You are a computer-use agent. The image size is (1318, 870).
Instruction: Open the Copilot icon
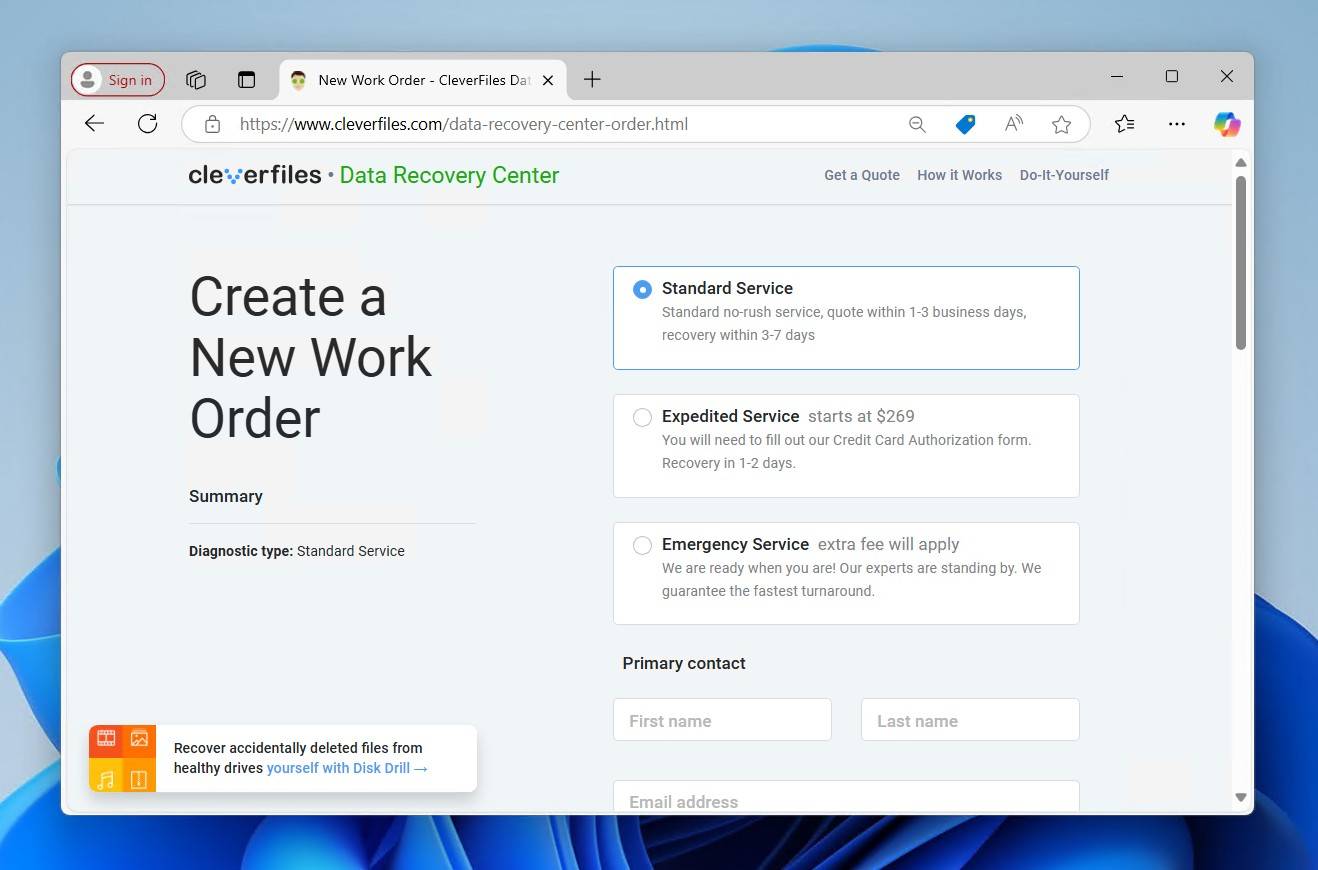(1227, 124)
